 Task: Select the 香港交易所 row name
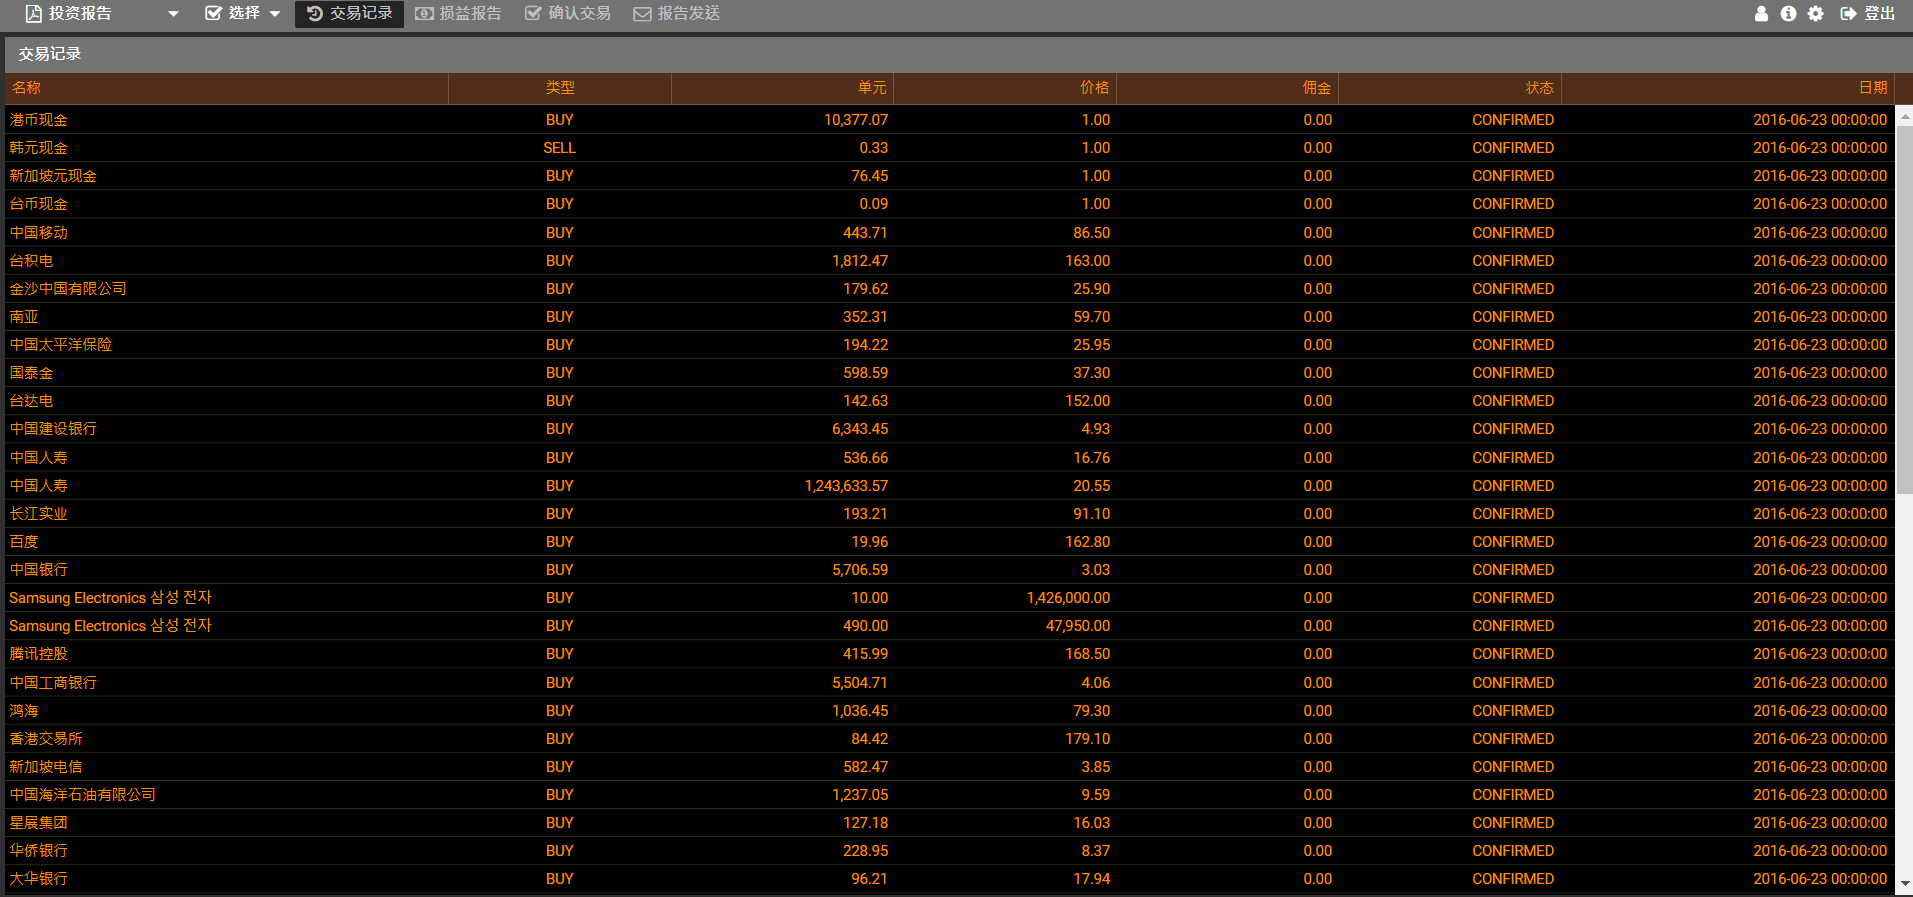[x=46, y=739]
